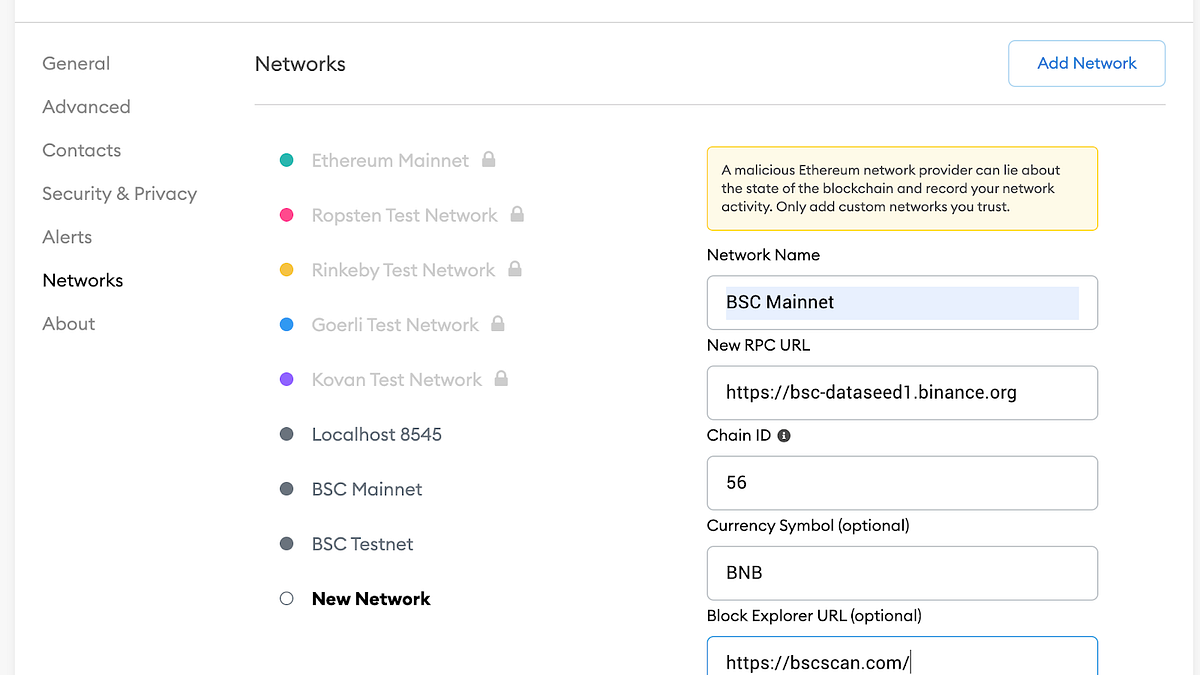Viewport: 1200px width, 675px height.
Task: Select Ropsten Test Network entry
Action: click(404, 215)
